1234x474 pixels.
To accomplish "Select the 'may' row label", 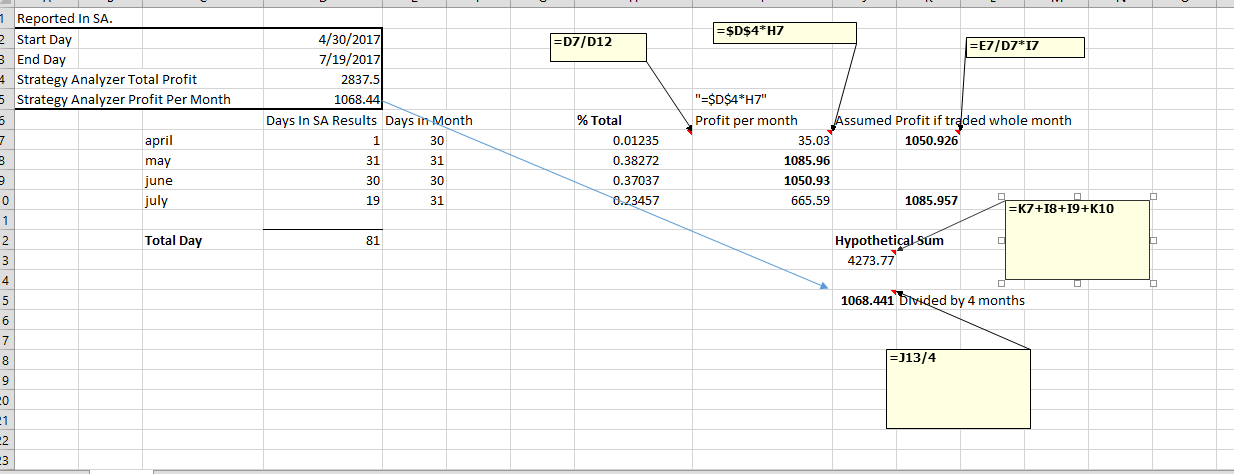I will click(x=158, y=161).
